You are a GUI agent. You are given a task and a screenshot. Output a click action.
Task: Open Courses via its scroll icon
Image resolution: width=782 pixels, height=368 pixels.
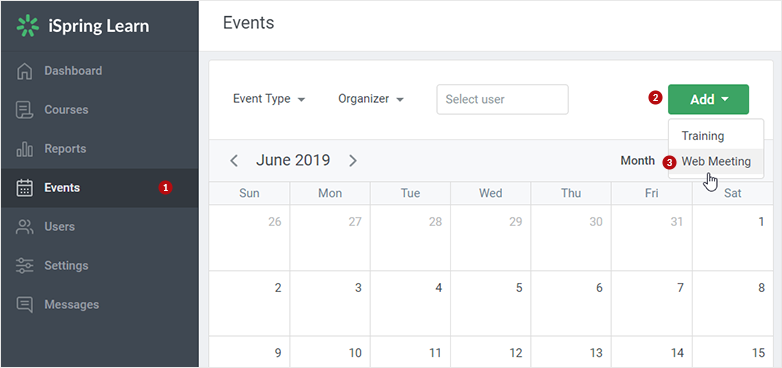[x=24, y=110]
